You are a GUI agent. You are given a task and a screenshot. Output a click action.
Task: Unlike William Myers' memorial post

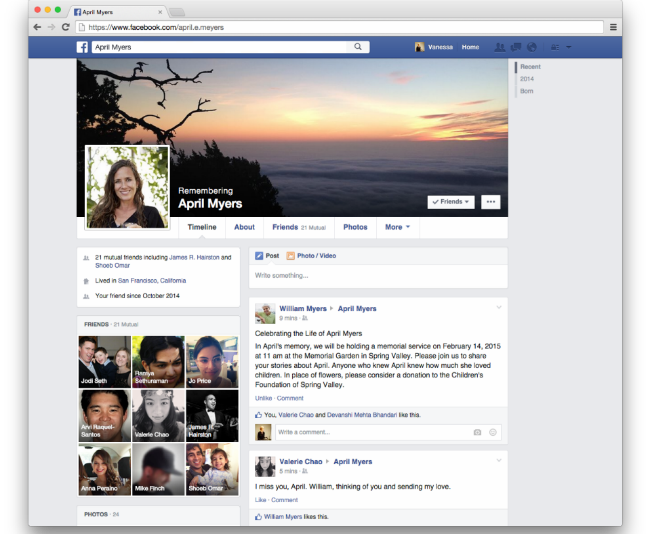pyautogui.click(x=263, y=398)
